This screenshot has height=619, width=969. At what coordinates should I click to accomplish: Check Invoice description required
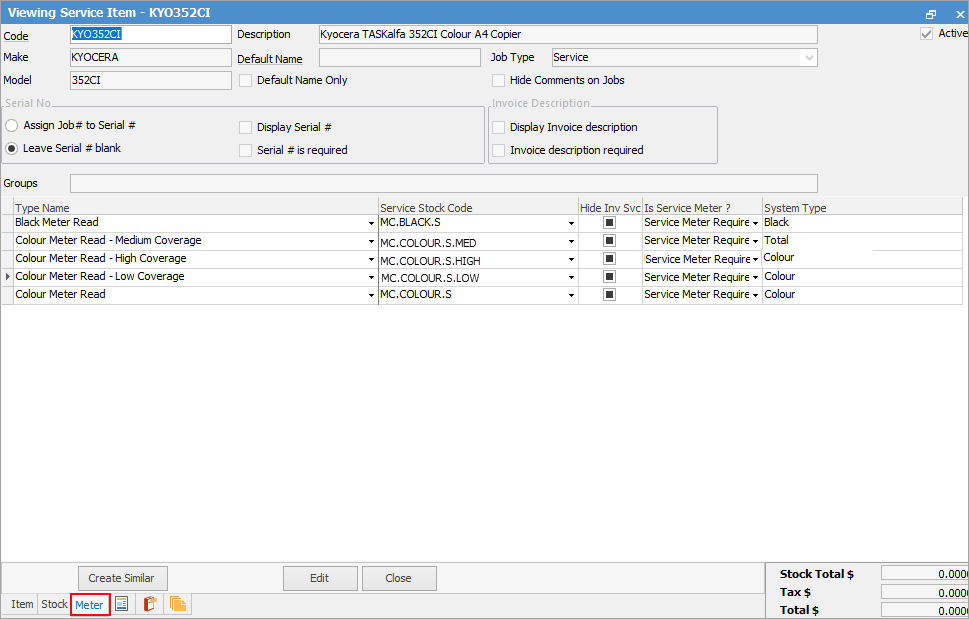pyautogui.click(x=498, y=150)
